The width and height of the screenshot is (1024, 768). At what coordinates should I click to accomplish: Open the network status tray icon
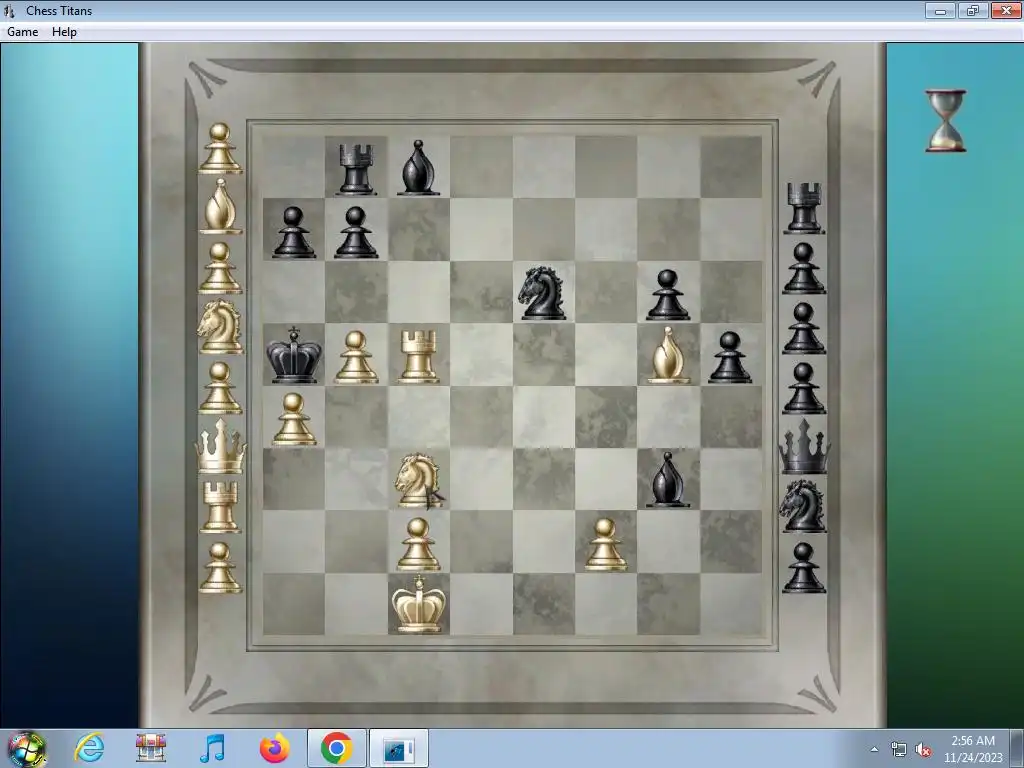pos(899,749)
